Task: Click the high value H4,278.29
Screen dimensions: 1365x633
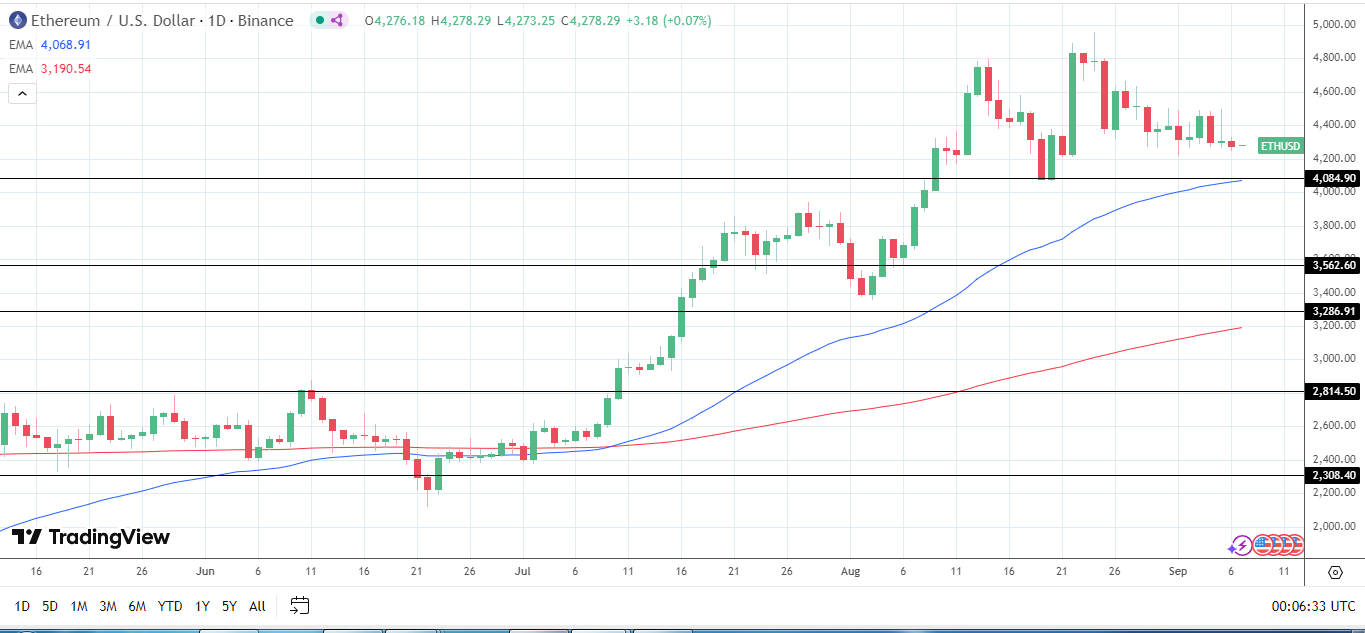Action: tap(461, 20)
